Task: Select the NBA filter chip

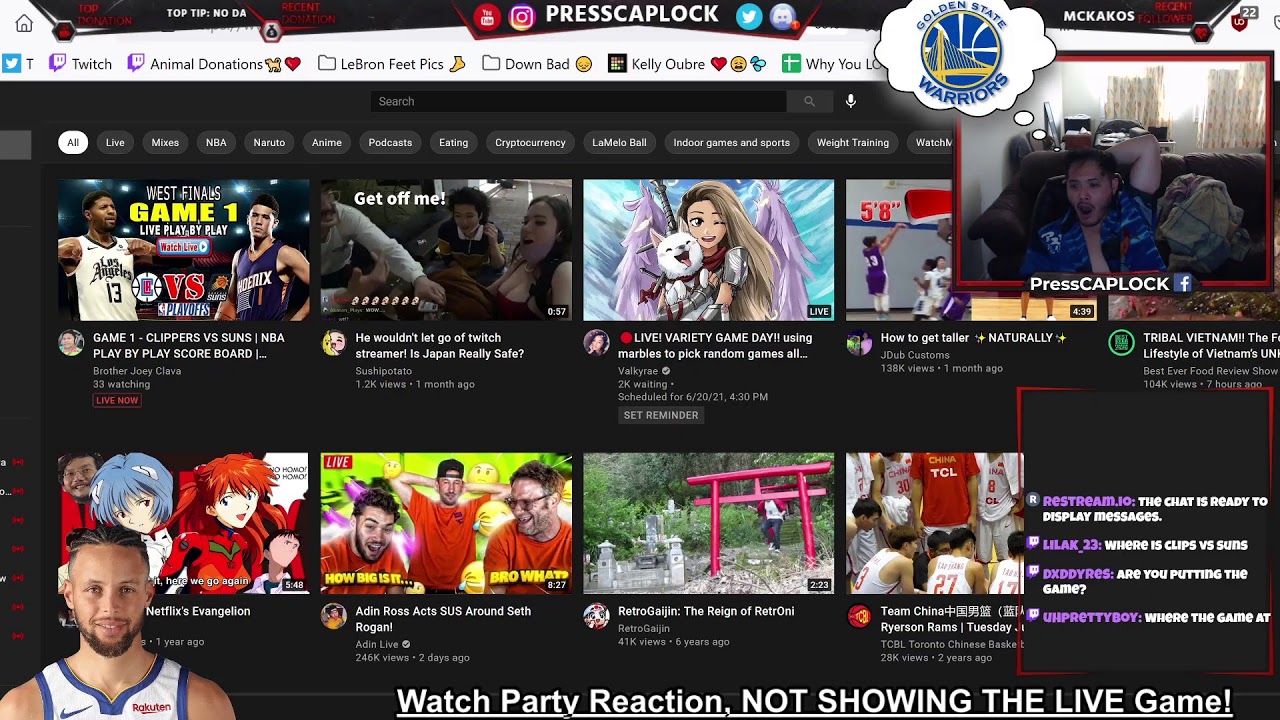Action: pos(216,143)
